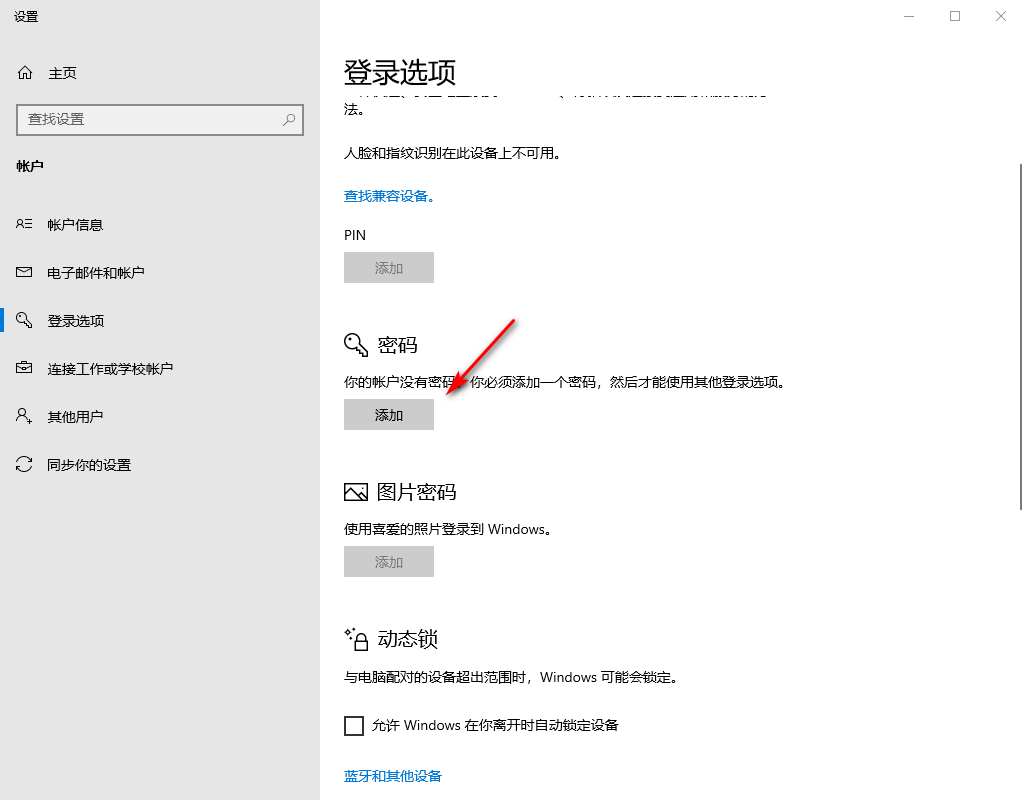This screenshot has height=800, width=1024.
Task: Select the envelope icon for 电子邮件和帐户
Action: (25, 273)
